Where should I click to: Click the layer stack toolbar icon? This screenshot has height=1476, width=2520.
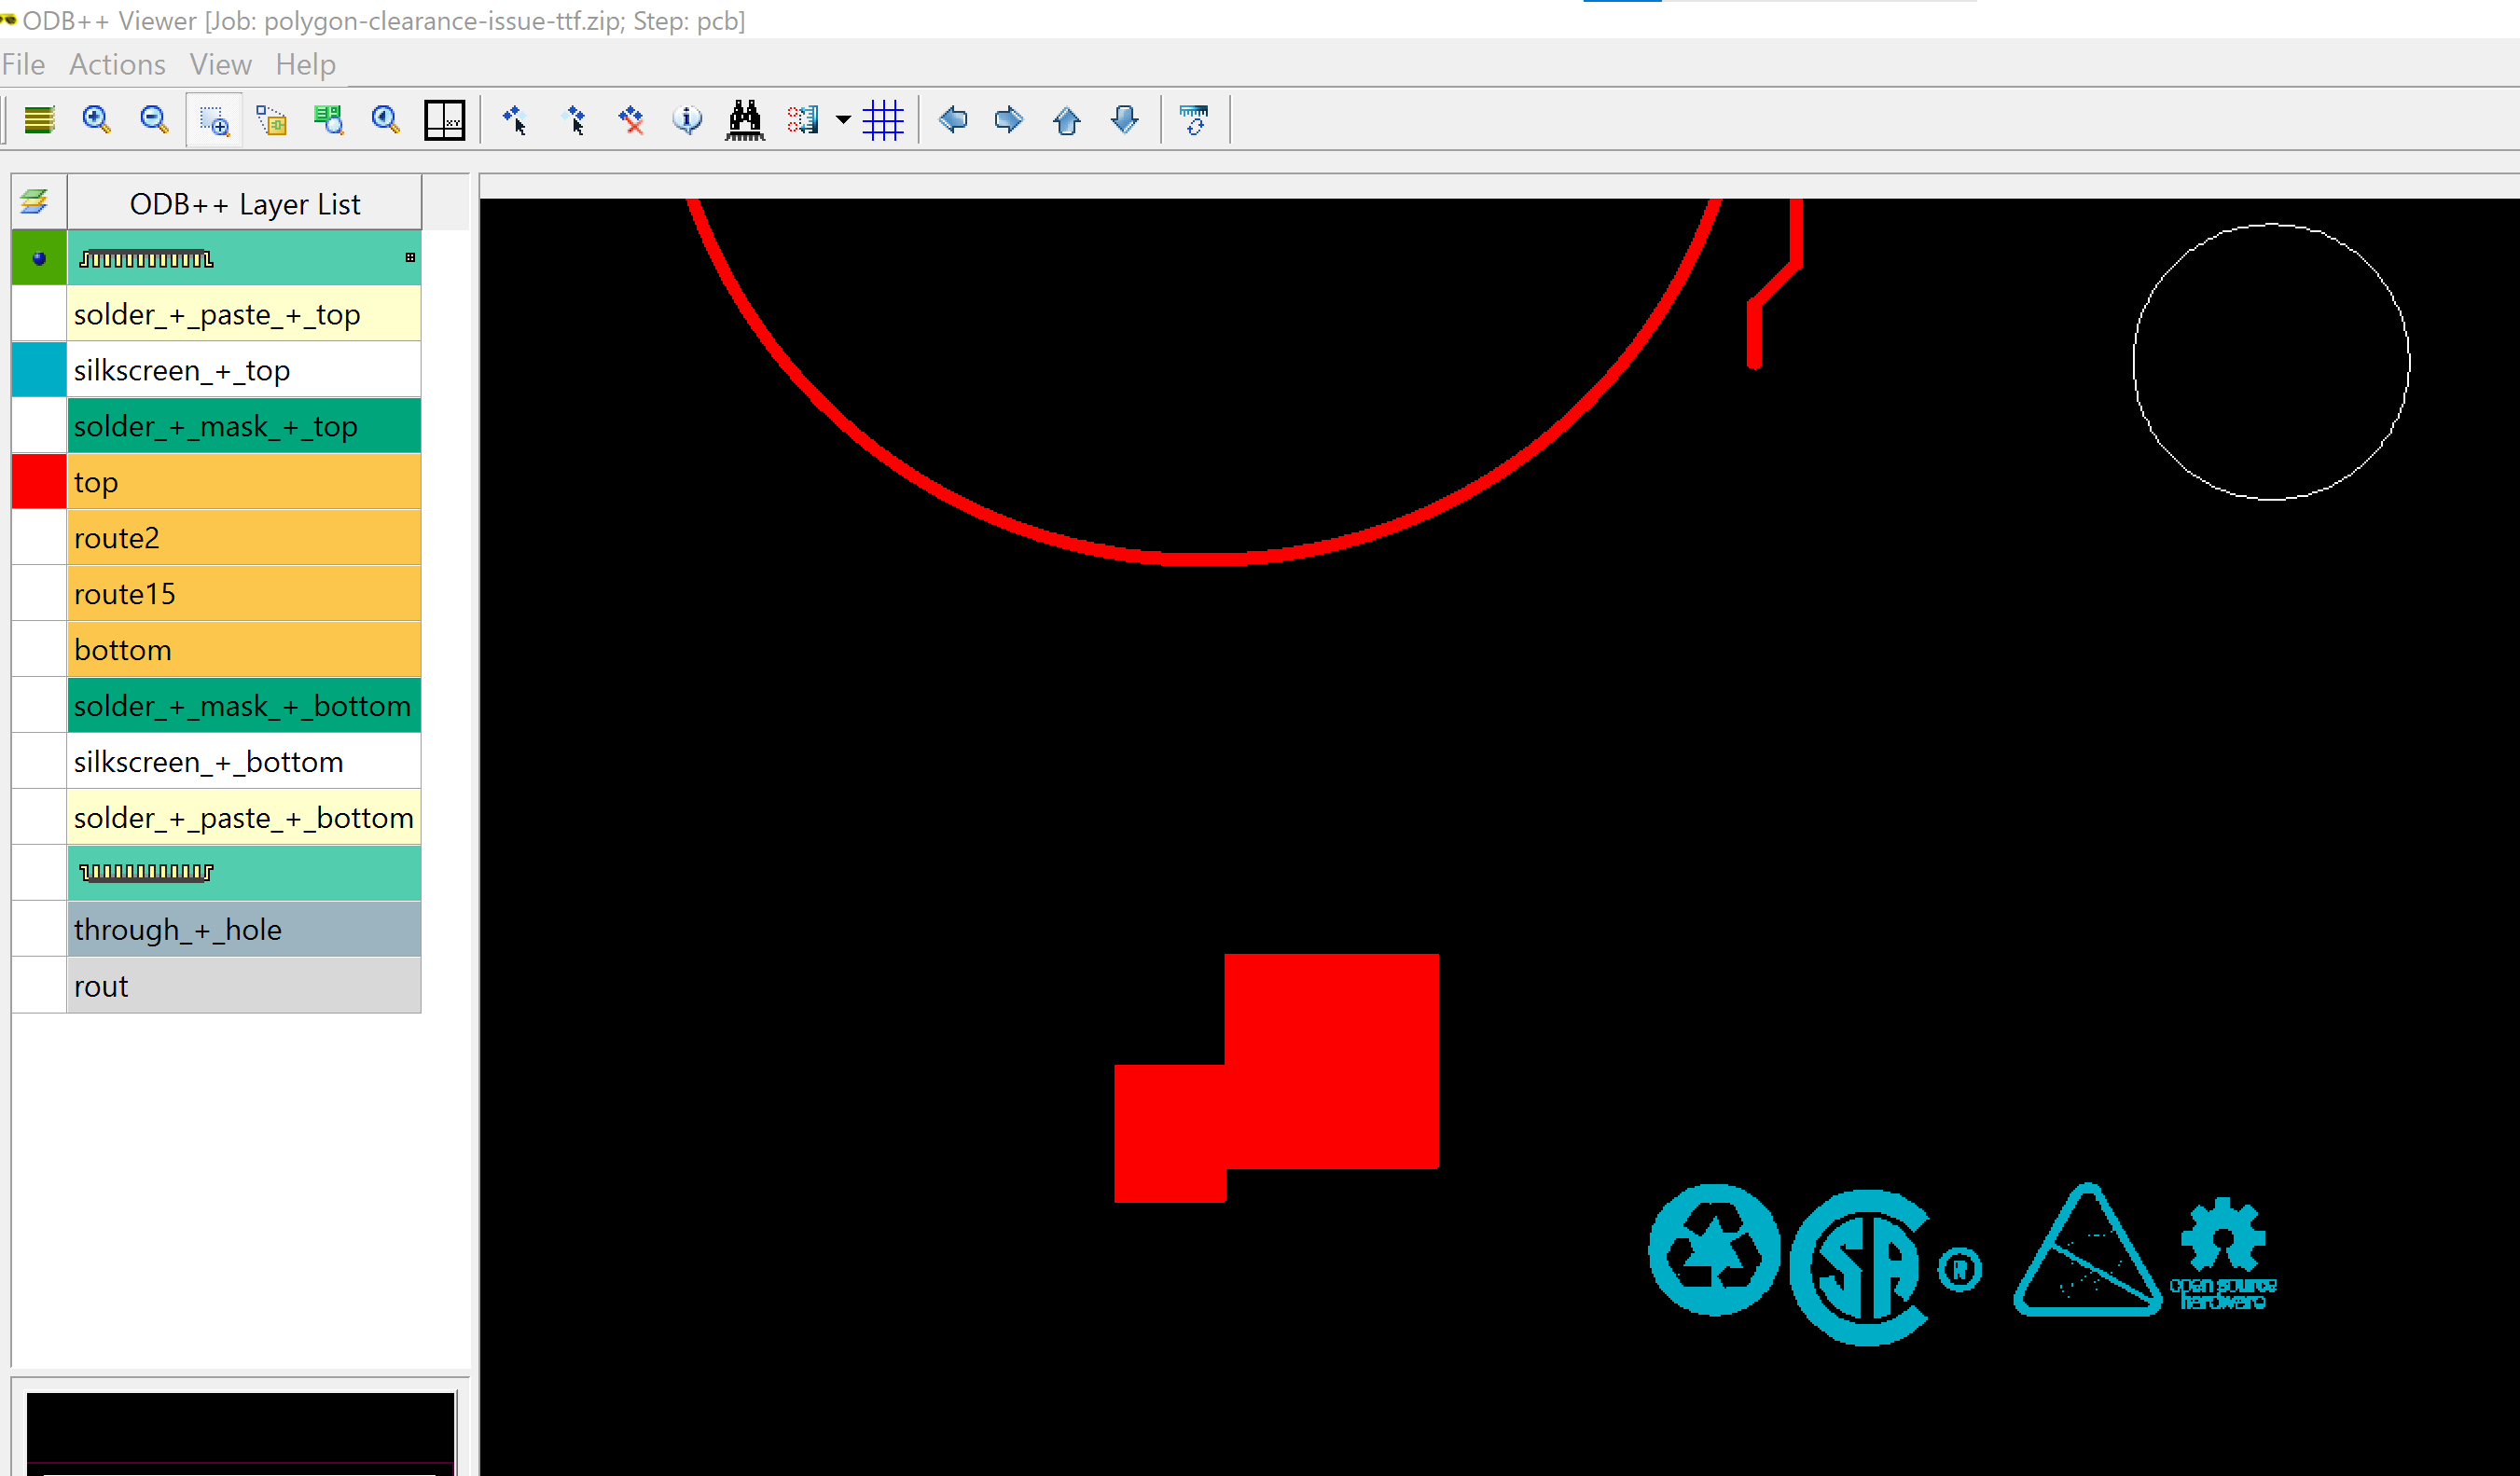(x=39, y=120)
